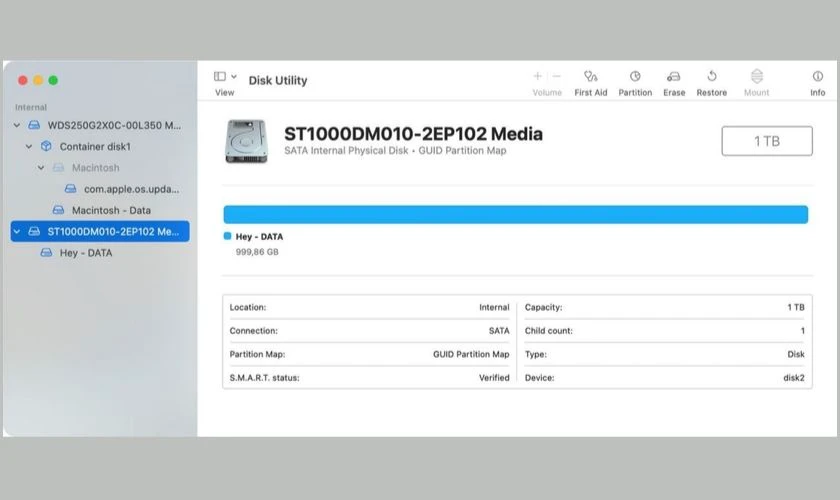Select ST1000DM010-2EP102 Me... in sidebar
Screen dimensions: 840x500
pyautogui.click(x=100, y=232)
